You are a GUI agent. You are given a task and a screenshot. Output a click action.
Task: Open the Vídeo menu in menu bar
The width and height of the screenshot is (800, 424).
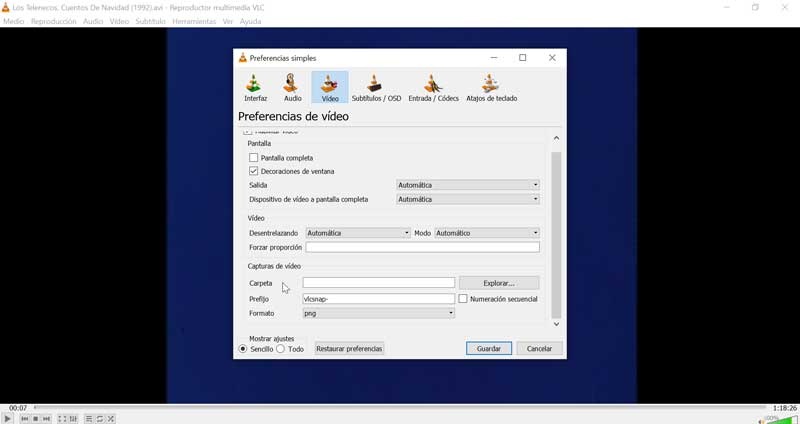(119, 21)
